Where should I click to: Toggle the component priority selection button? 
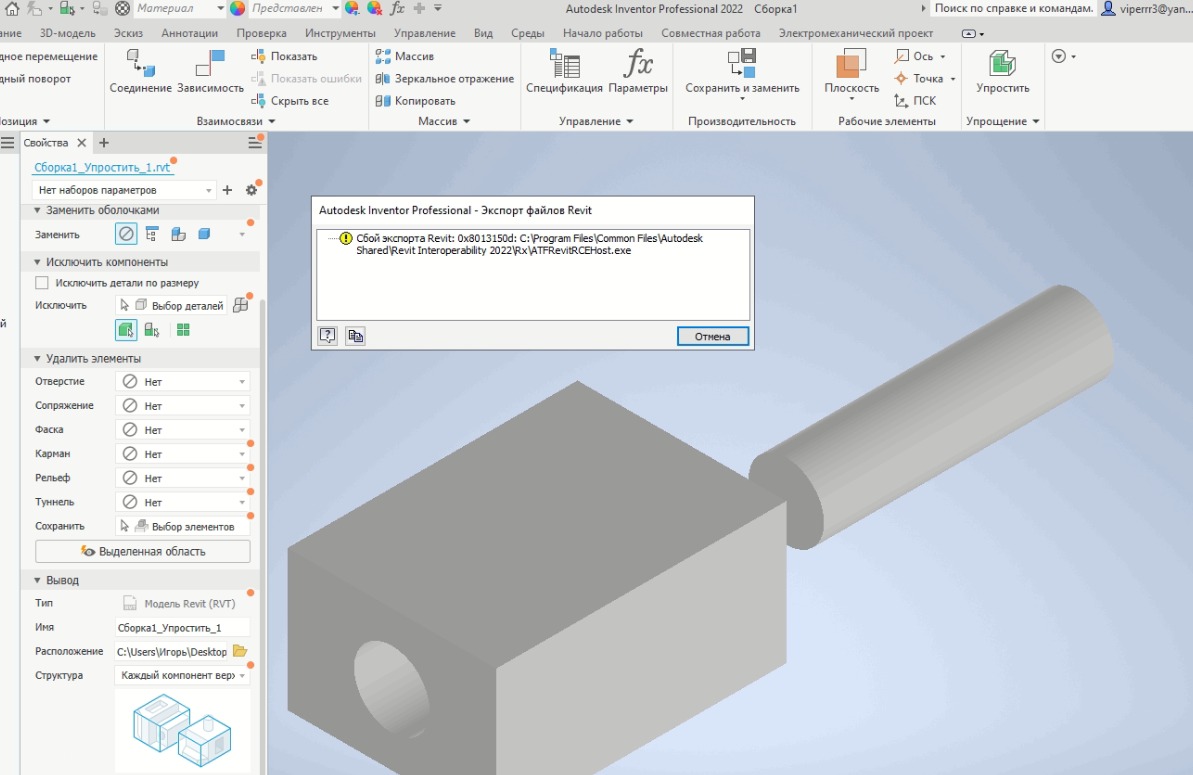pos(152,330)
